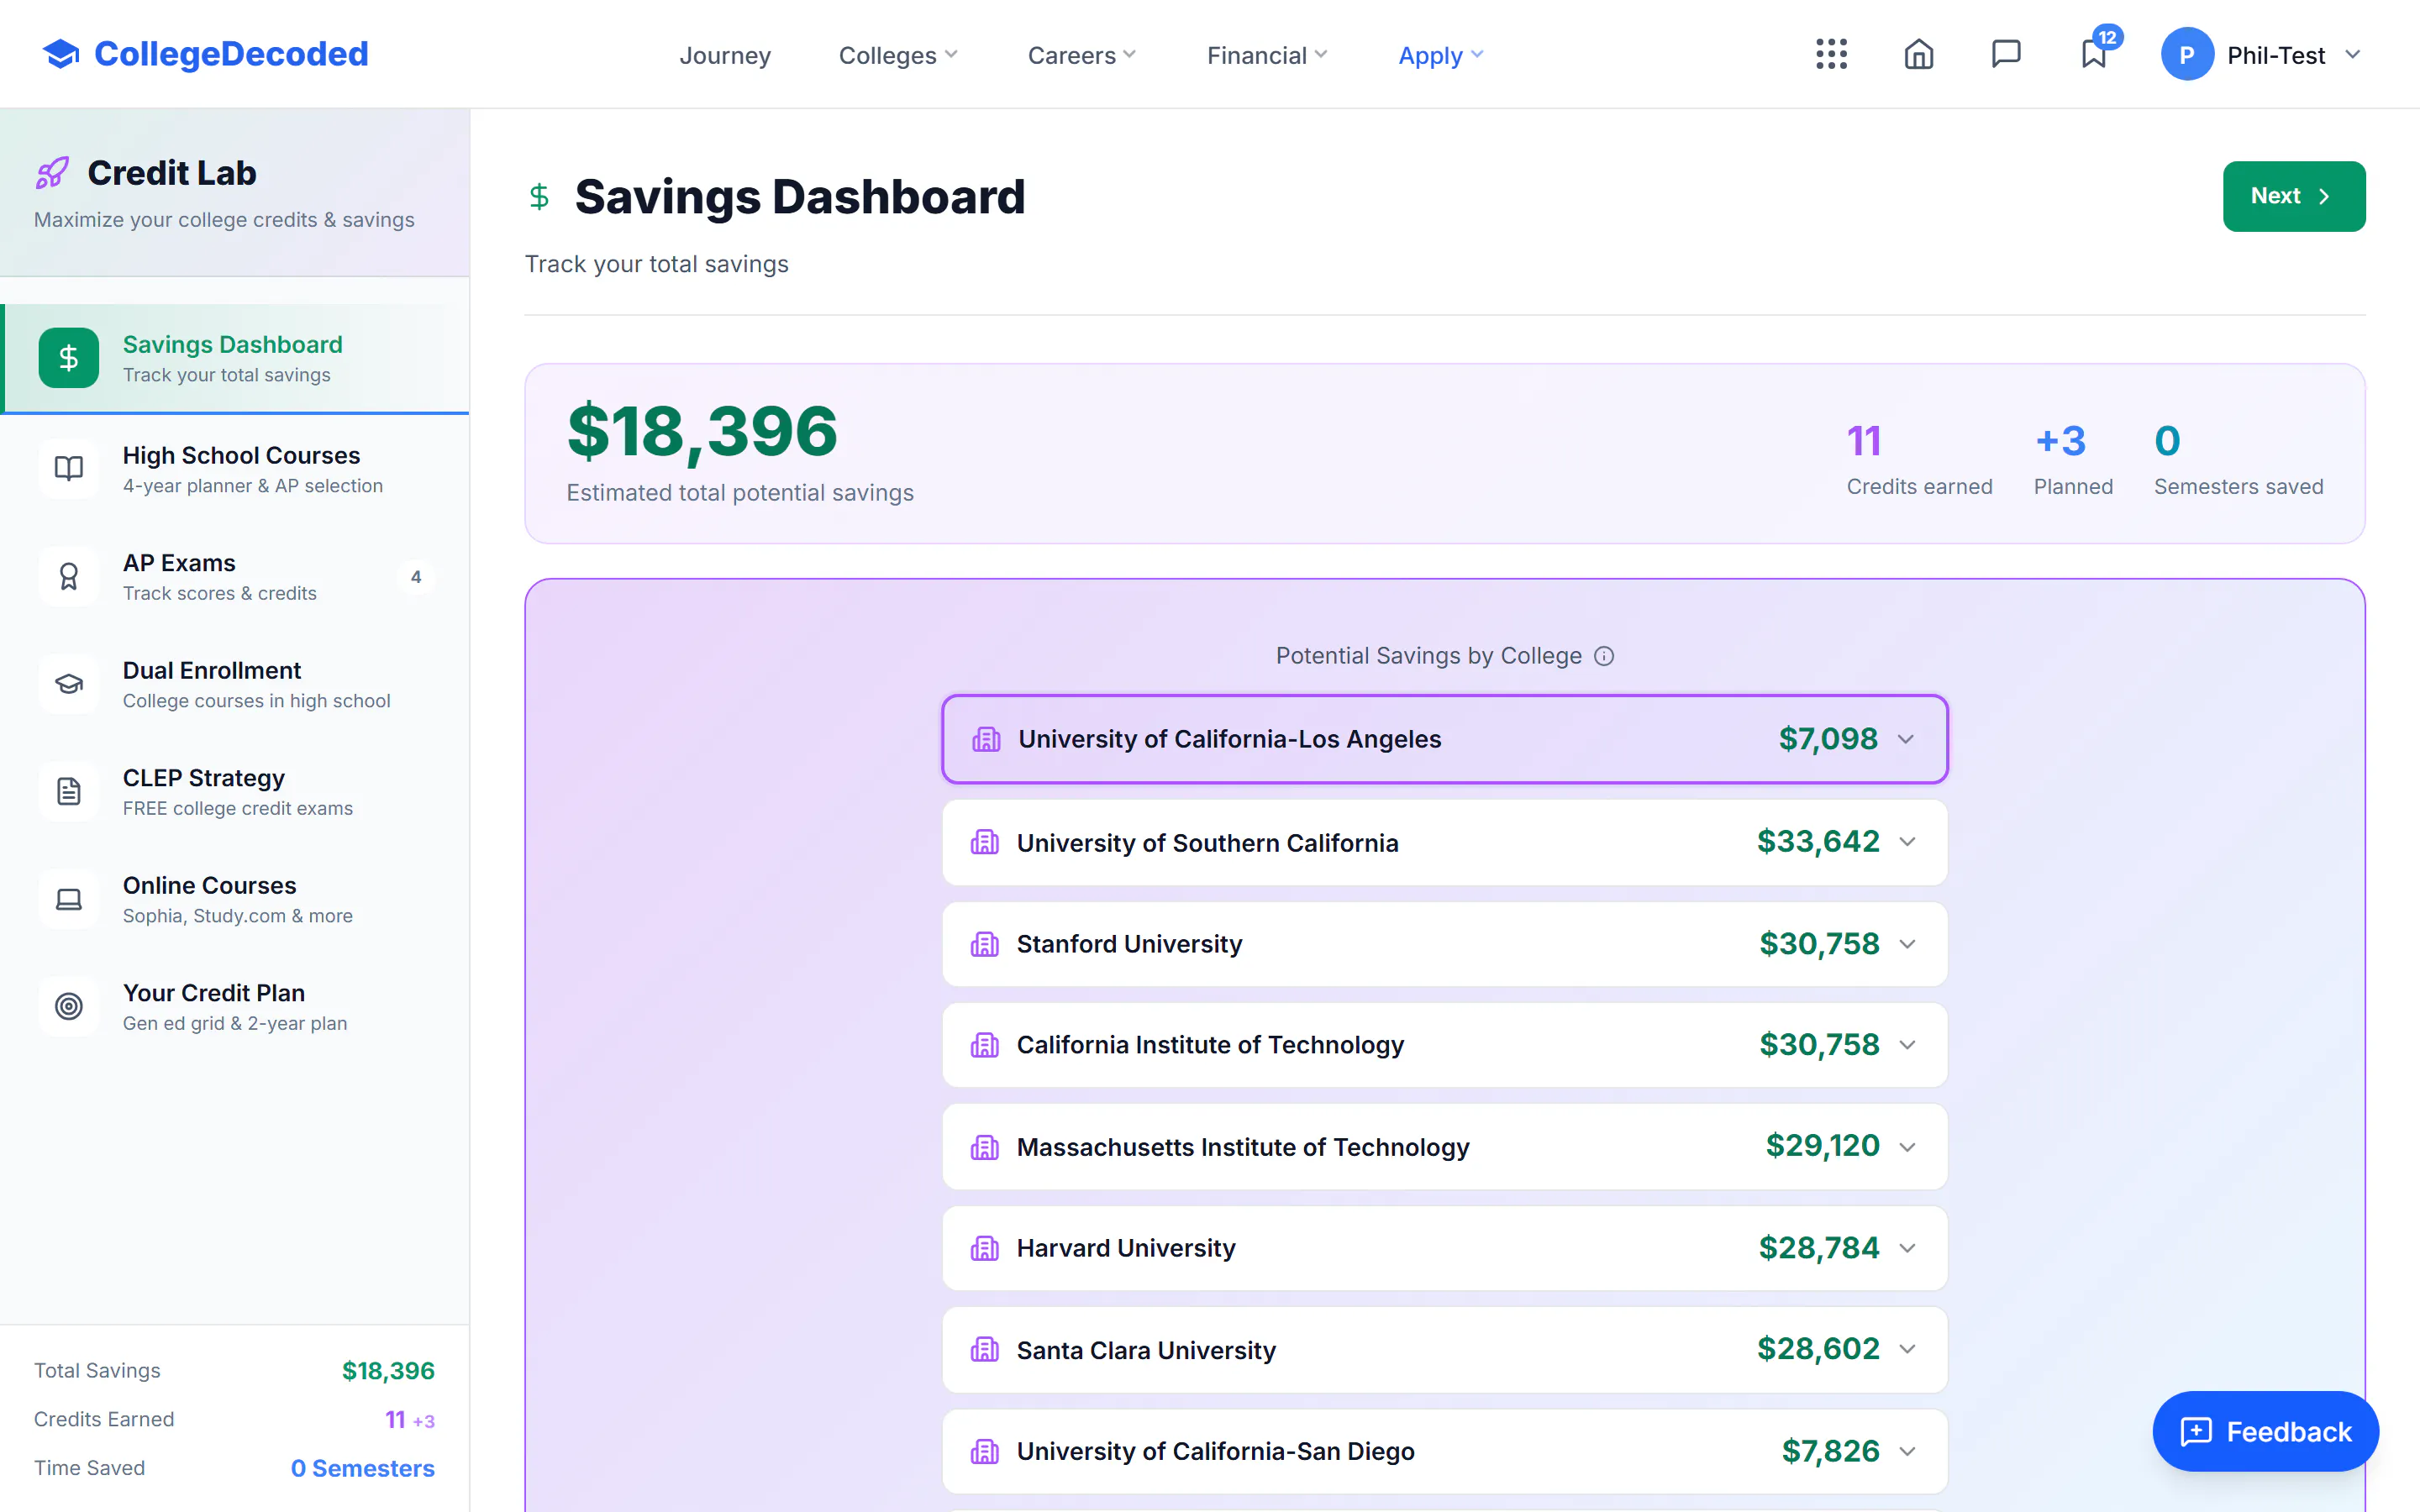Click the $18,396 estimated total savings figure
Screen dimensions: 2420x1512
(702, 431)
